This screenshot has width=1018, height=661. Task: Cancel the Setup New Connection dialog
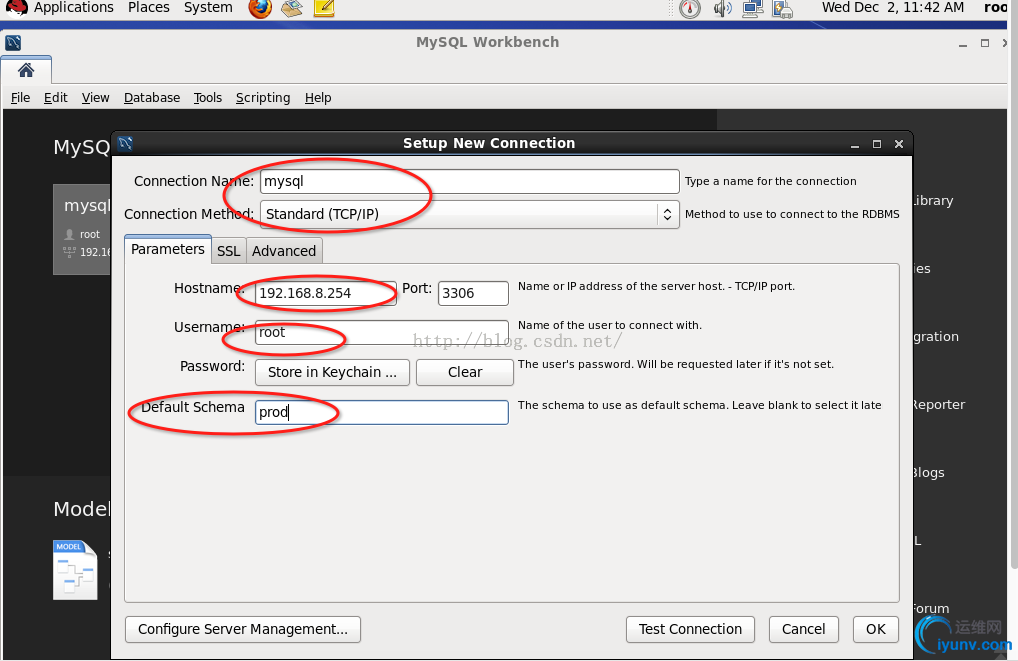804,629
